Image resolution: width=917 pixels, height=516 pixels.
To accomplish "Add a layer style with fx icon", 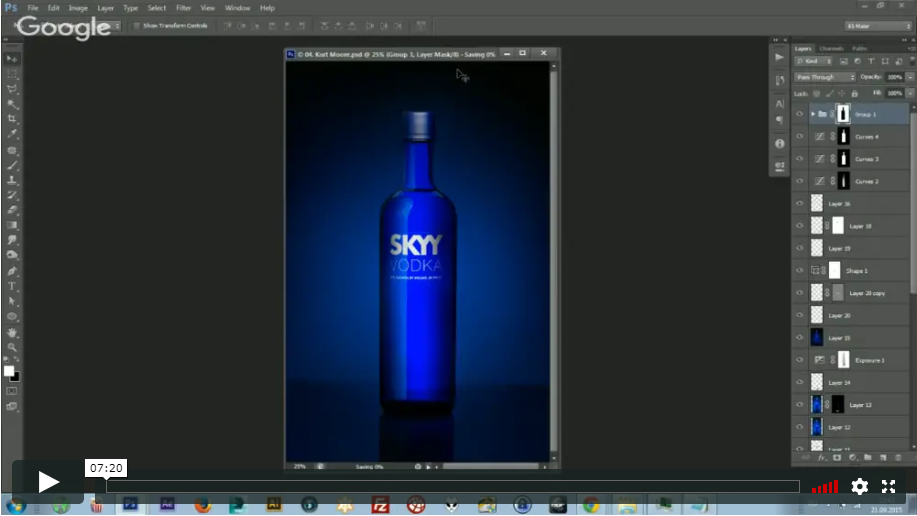I will [822, 457].
